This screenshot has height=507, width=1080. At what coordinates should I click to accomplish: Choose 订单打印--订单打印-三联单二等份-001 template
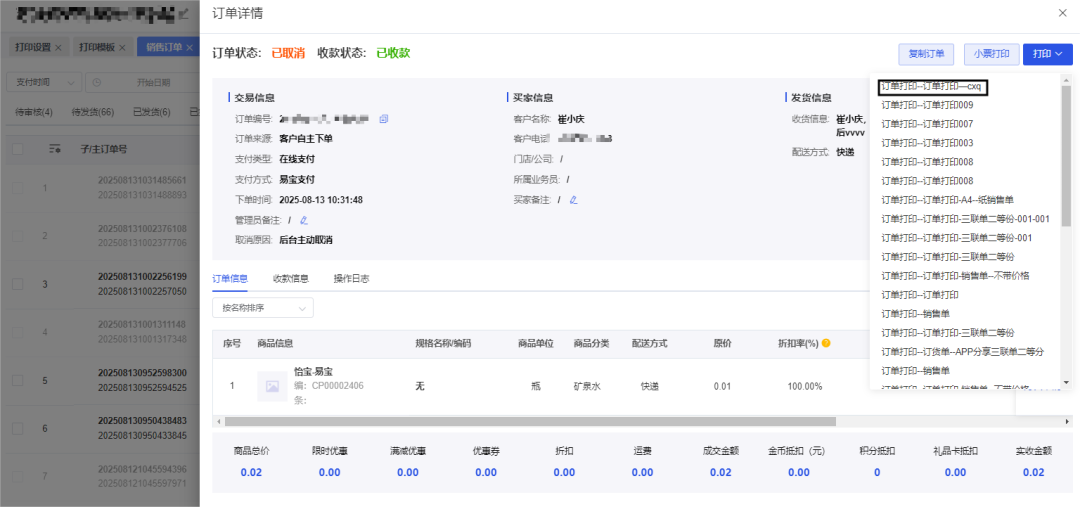pos(957,238)
